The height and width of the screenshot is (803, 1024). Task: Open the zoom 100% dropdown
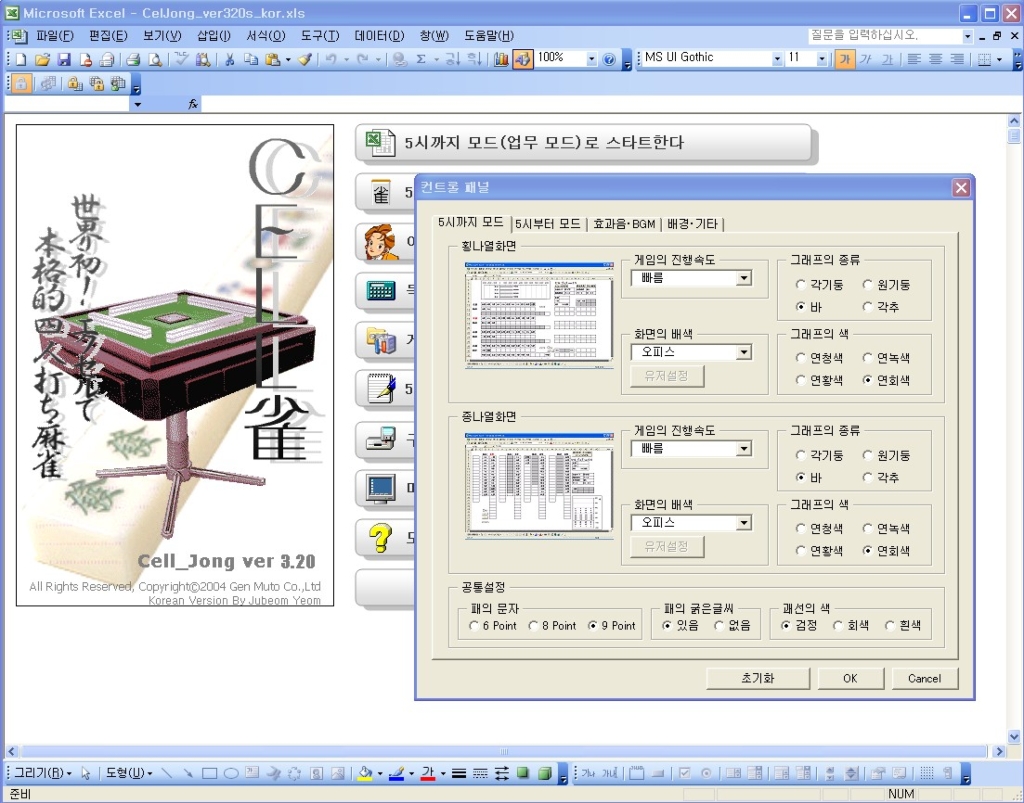[591, 59]
